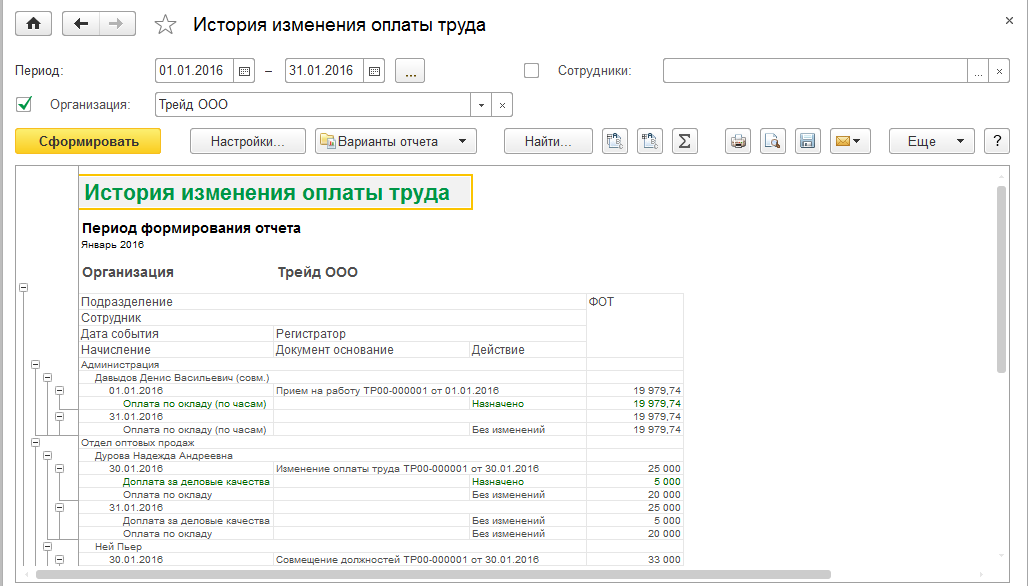Click the Сотрудники input field
The height and width of the screenshot is (586, 1028).
tap(814, 71)
